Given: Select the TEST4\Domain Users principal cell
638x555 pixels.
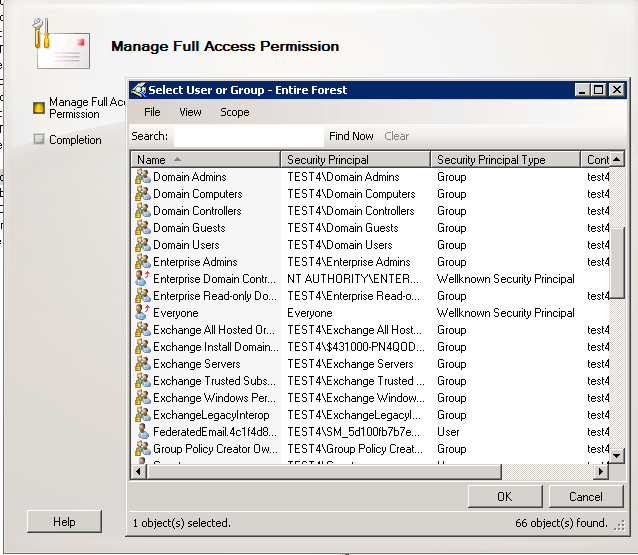Looking at the screenshot, I should point(340,245).
